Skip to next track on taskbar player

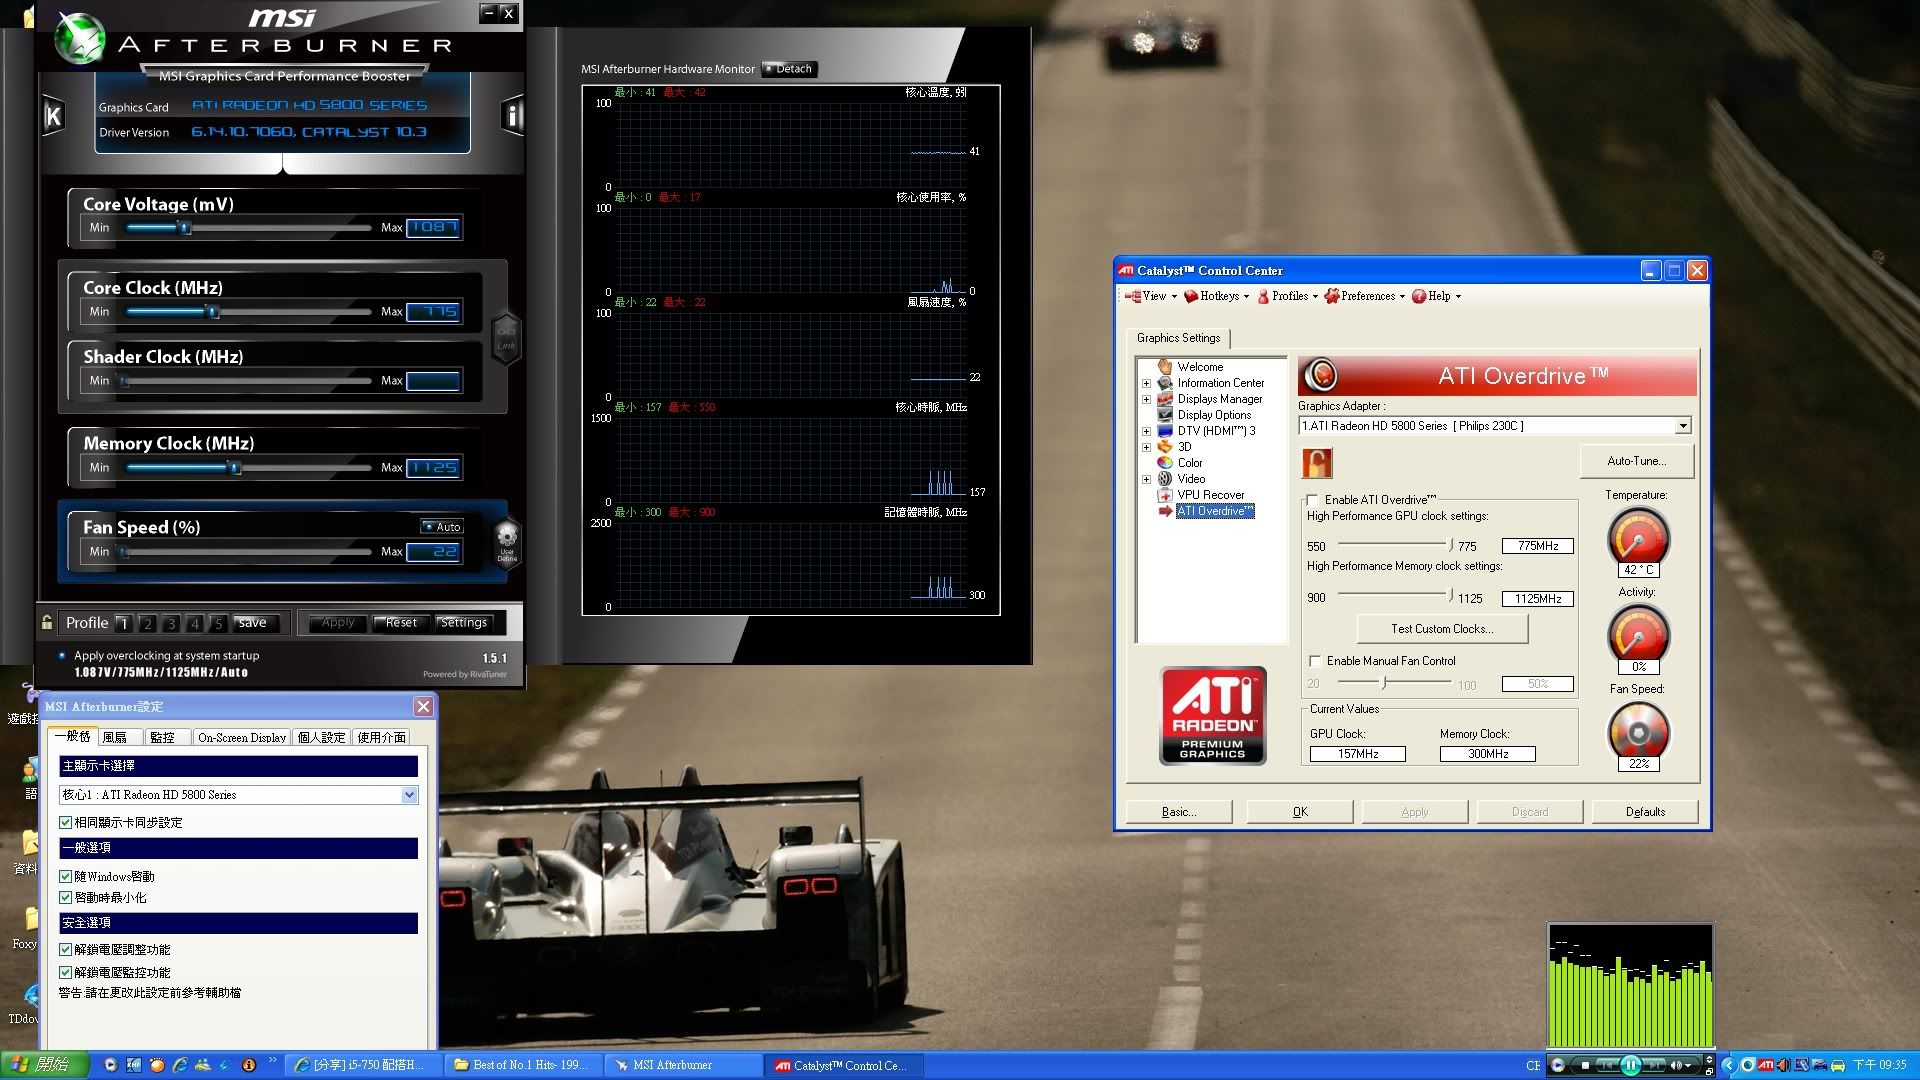pyautogui.click(x=1655, y=1066)
